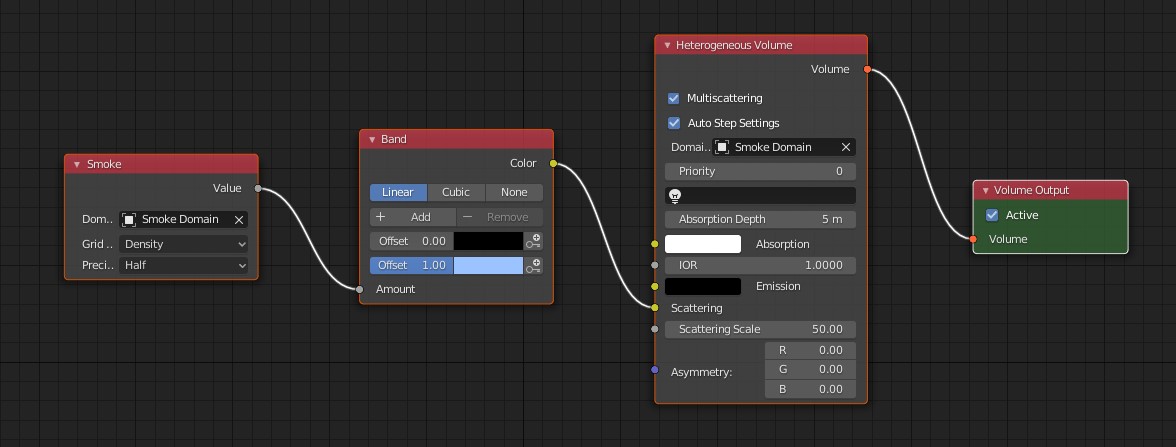Disable the Multiscattering checkbox
The image size is (1176, 447).
pos(674,98)
